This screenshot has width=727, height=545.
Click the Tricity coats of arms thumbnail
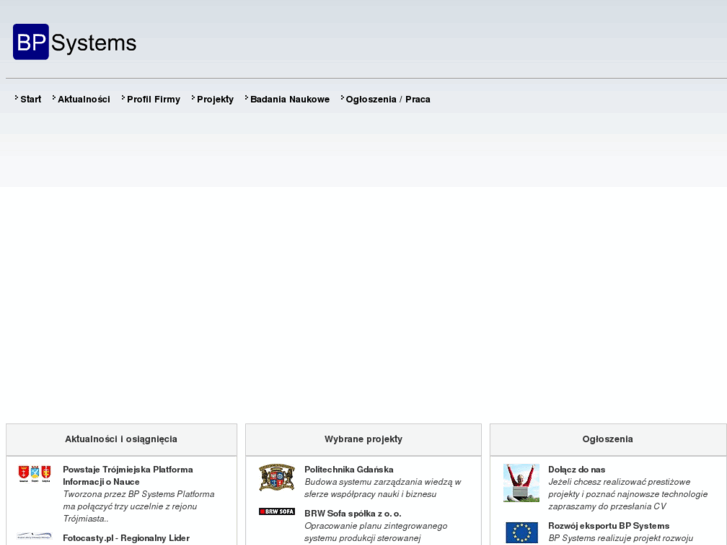[34, 474]
